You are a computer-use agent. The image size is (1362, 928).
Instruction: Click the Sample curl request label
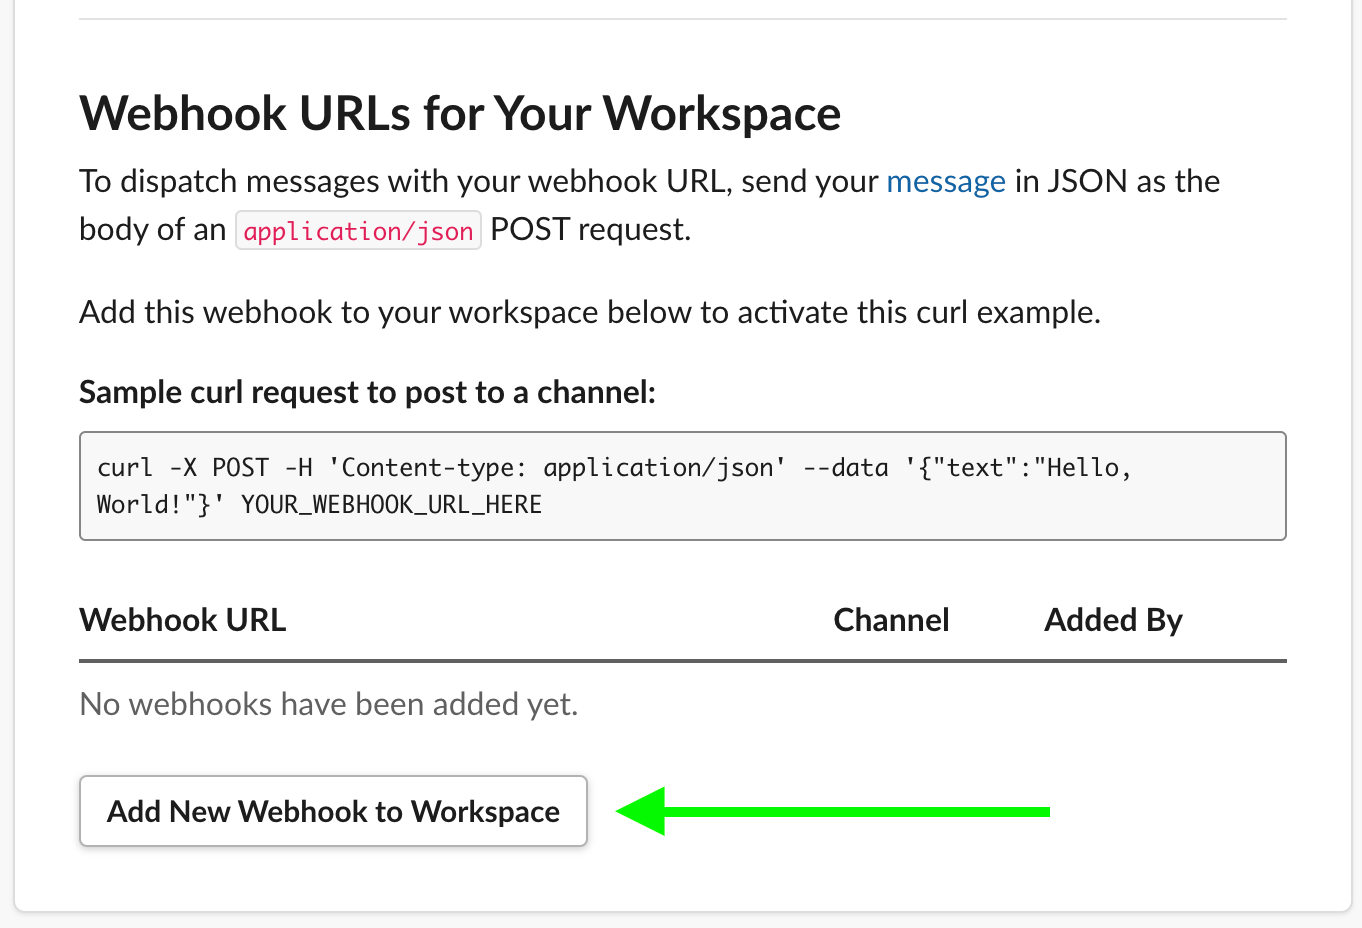pos(367,392)
